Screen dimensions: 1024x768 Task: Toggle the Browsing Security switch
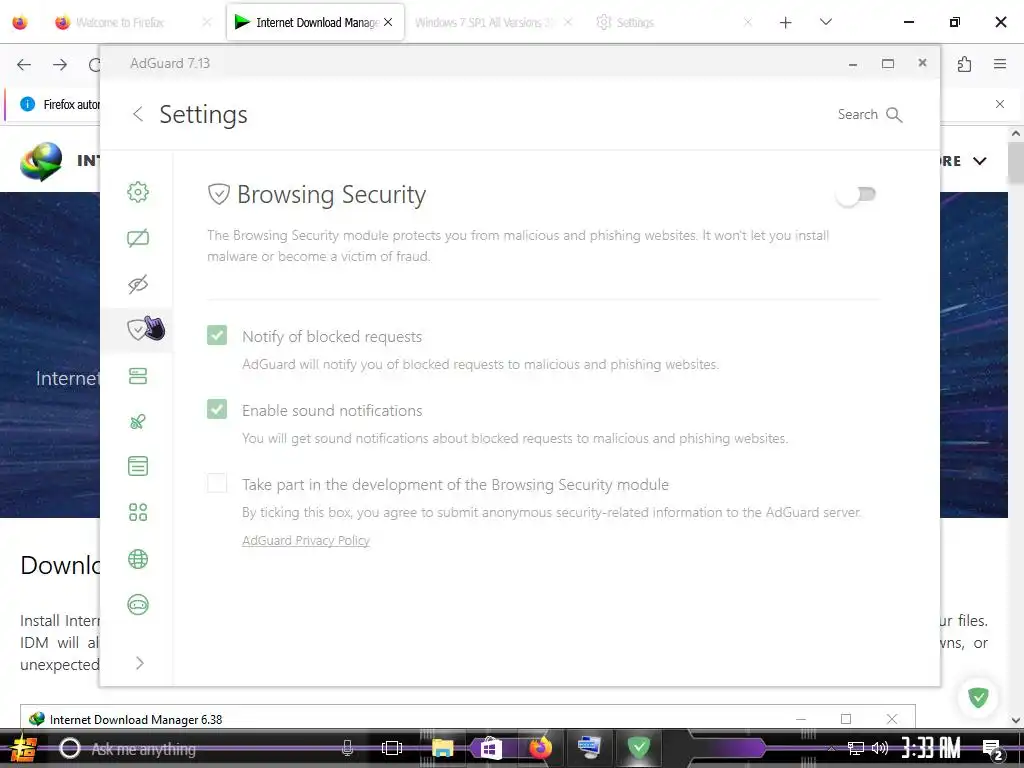coord(856,195)
